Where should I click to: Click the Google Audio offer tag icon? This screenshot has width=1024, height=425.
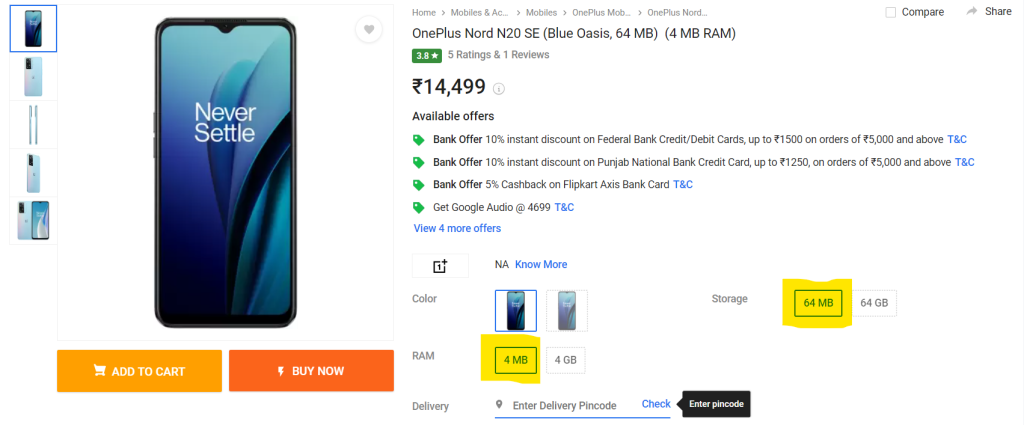coord(419,207)
